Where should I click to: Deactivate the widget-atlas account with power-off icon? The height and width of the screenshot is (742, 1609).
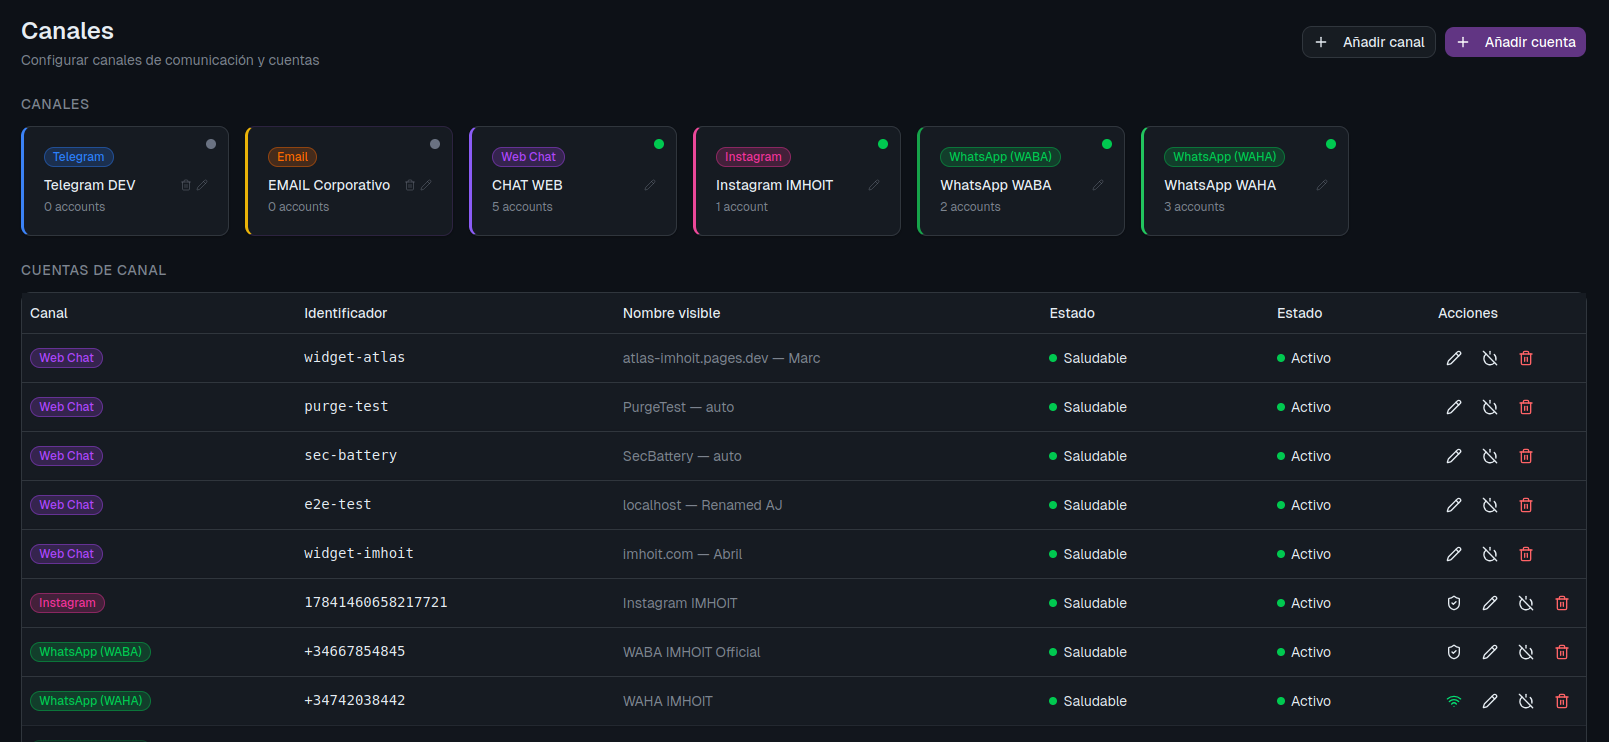pos(1490,358)
